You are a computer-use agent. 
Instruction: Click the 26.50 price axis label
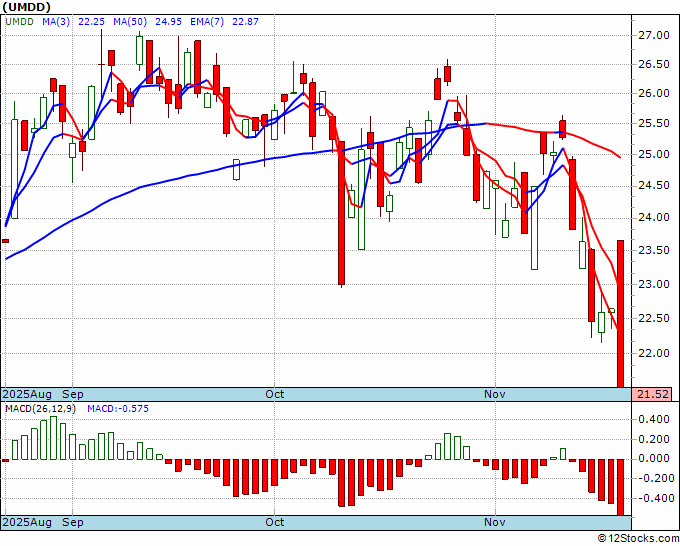pyautogui.click(x=654, y=65)
